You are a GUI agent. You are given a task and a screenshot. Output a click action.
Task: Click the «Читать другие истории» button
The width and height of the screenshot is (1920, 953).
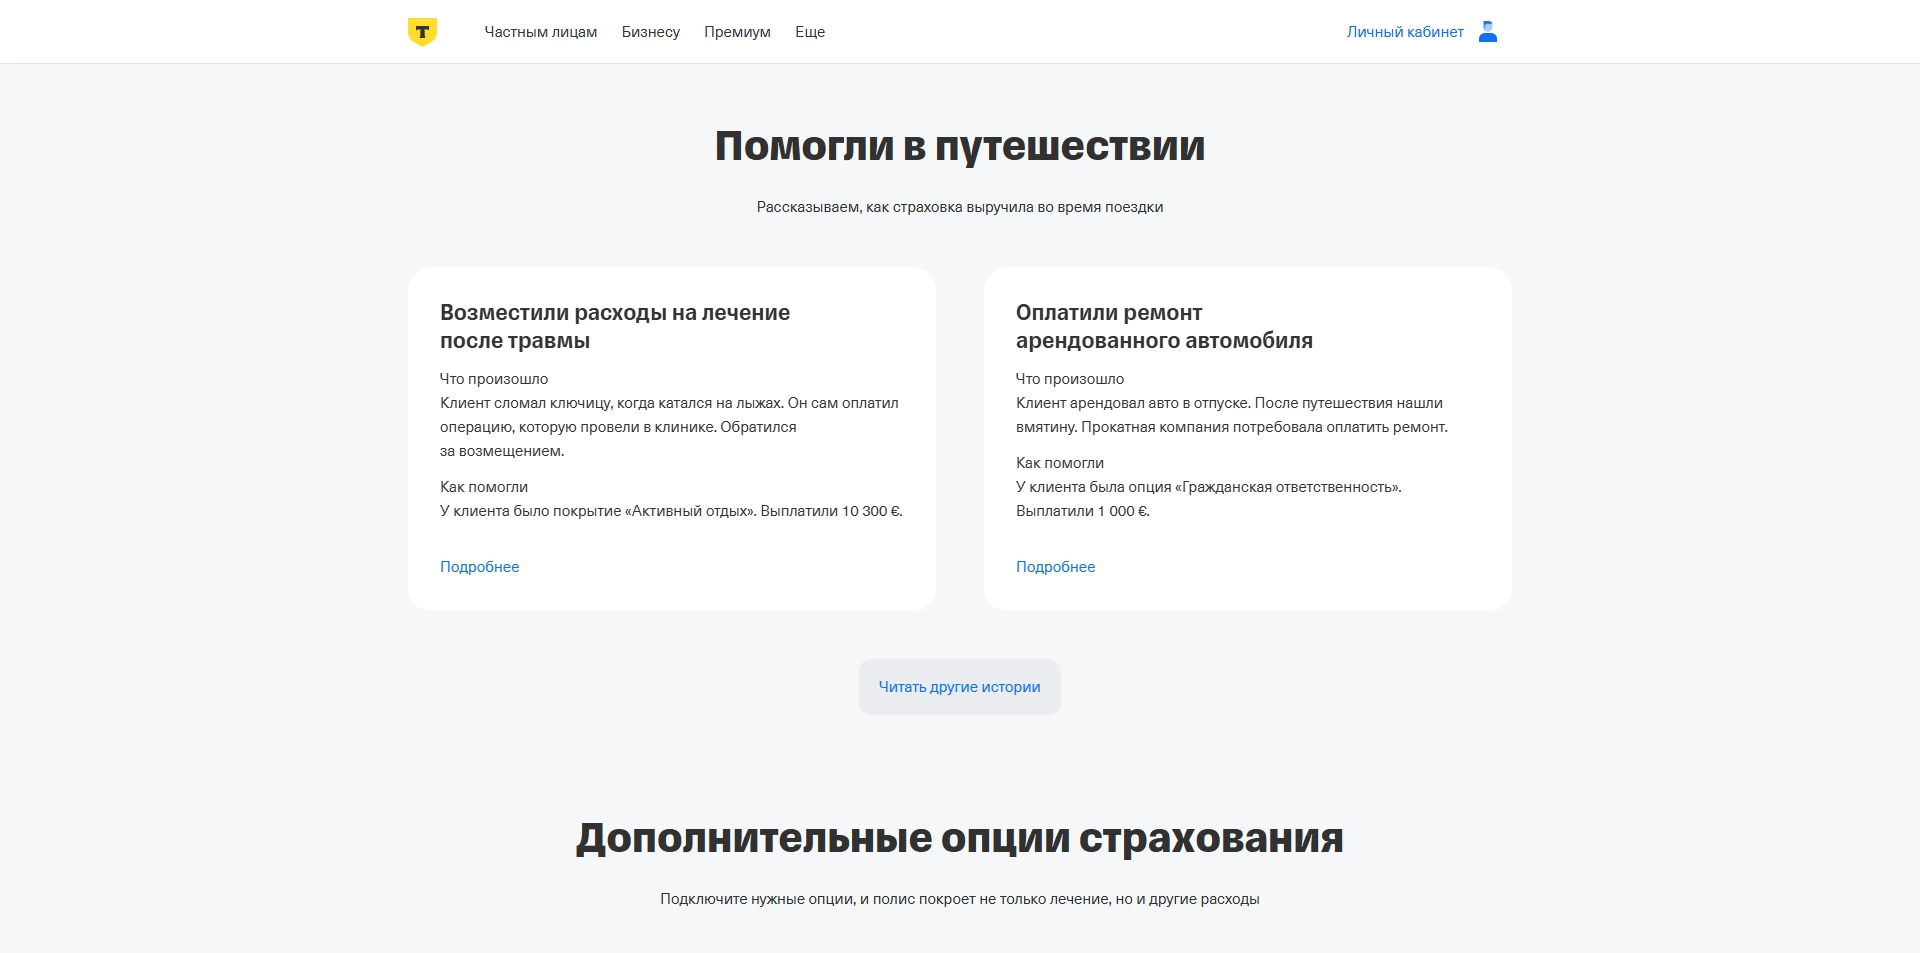958,686
